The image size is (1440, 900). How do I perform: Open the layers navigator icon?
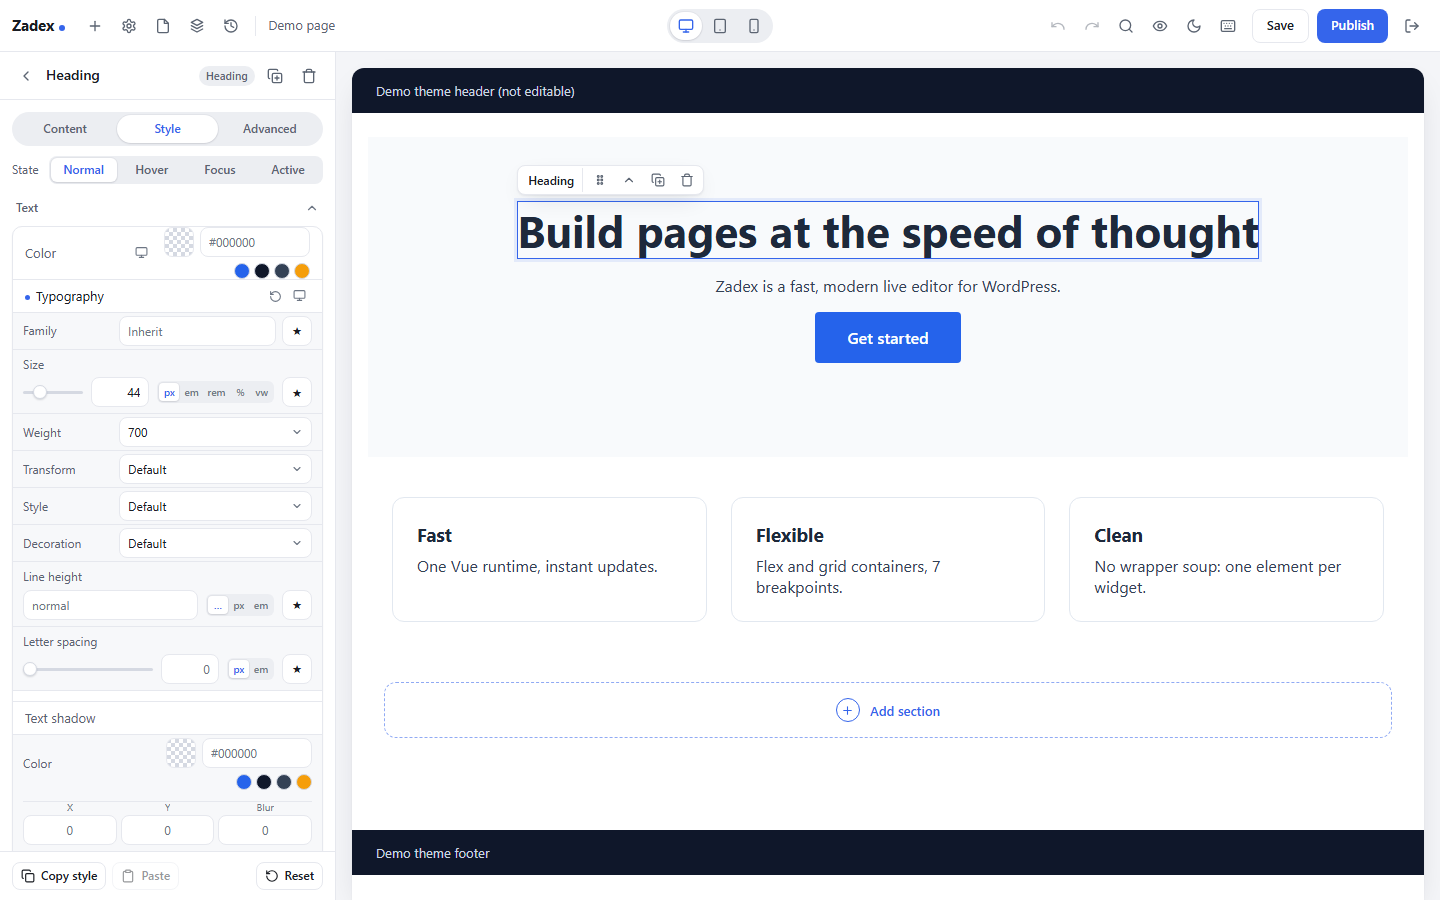tap(197, 26)
